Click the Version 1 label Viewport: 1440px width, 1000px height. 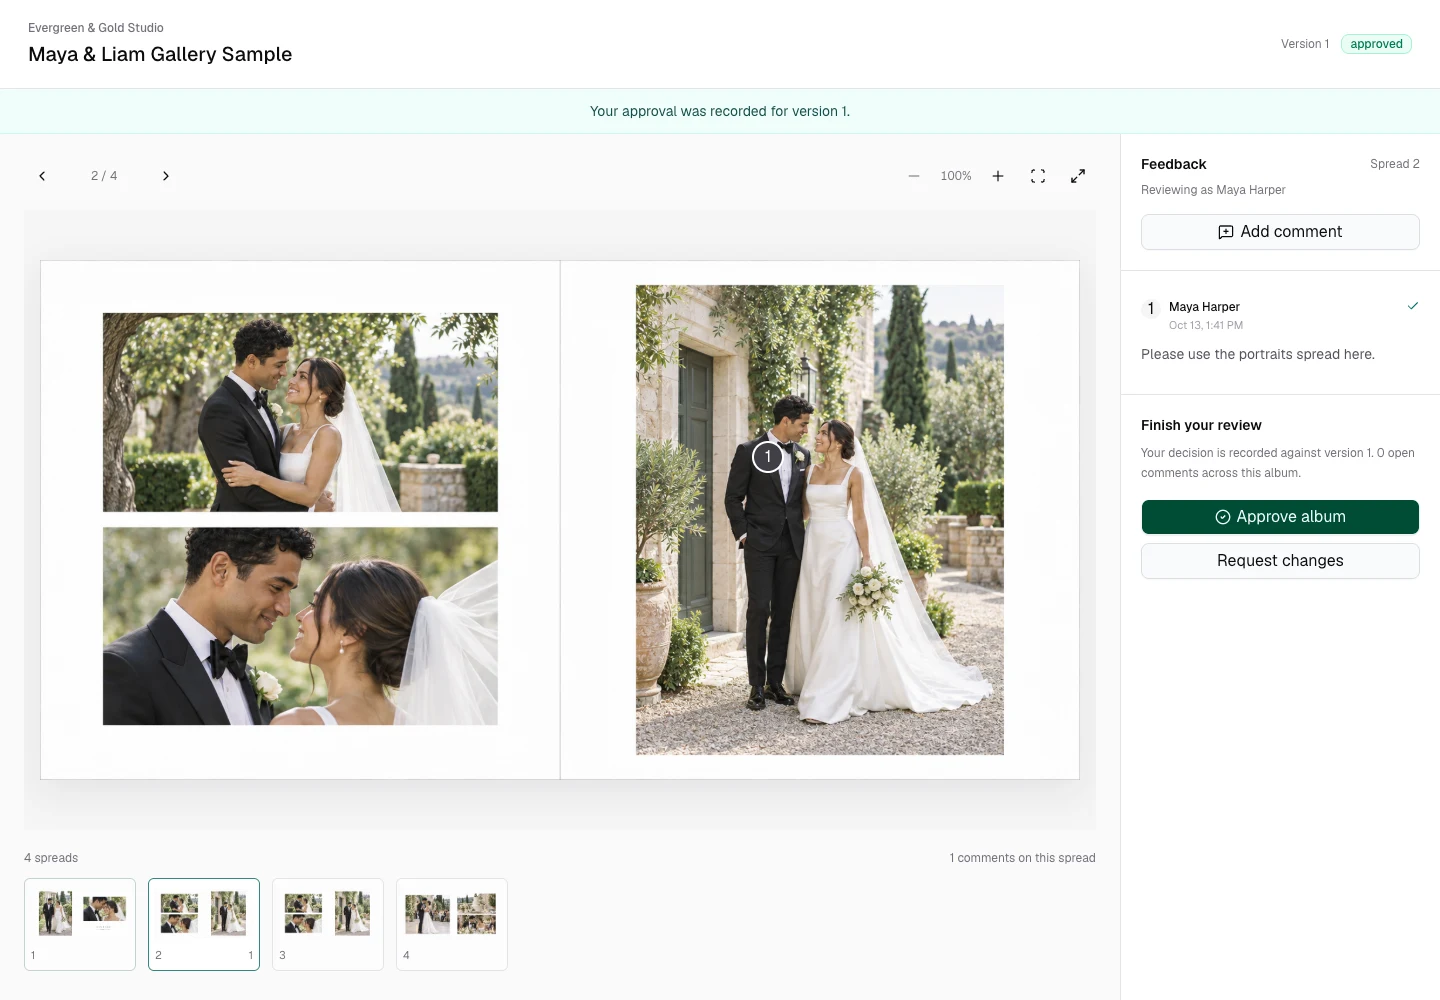click(1305, 44)
